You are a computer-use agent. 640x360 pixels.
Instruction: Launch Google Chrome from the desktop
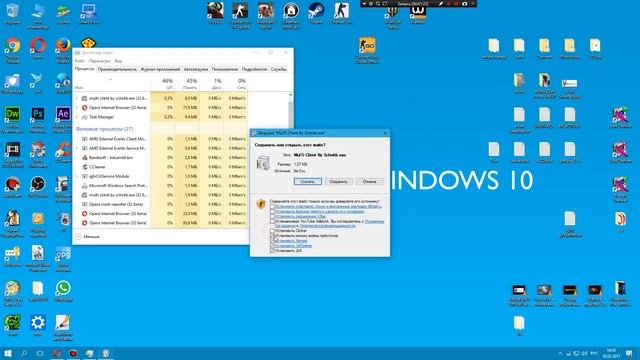(13, 48)
